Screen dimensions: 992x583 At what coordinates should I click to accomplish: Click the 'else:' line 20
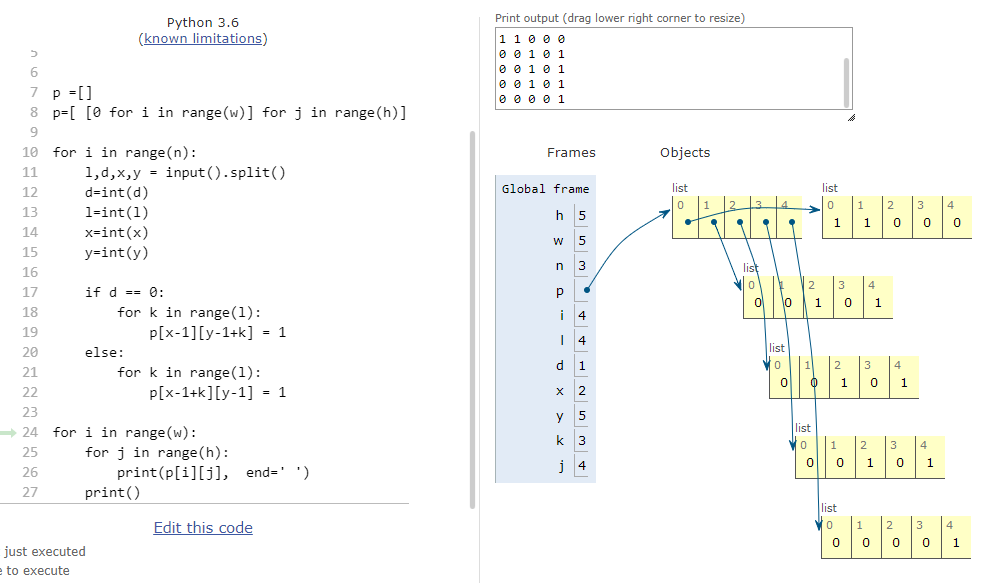pyautogui.click(x=104, y=352)
